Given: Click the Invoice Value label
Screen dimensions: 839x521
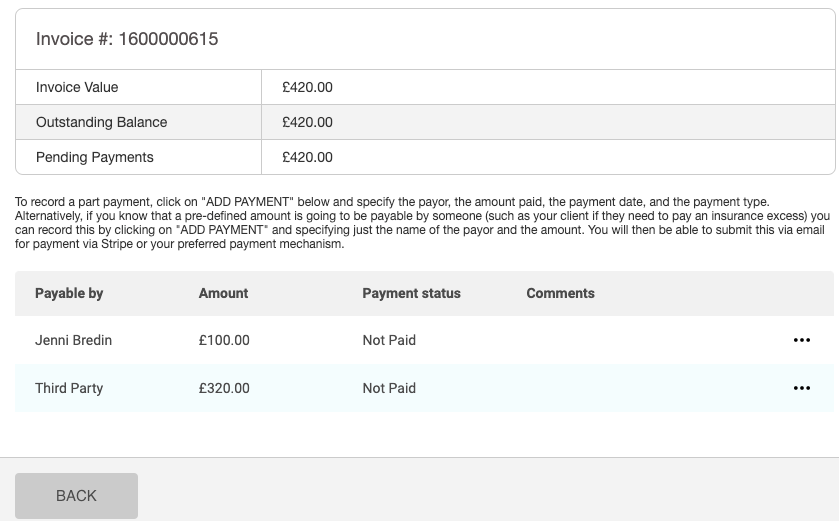Looking at the screenshot, I should 77,87.
